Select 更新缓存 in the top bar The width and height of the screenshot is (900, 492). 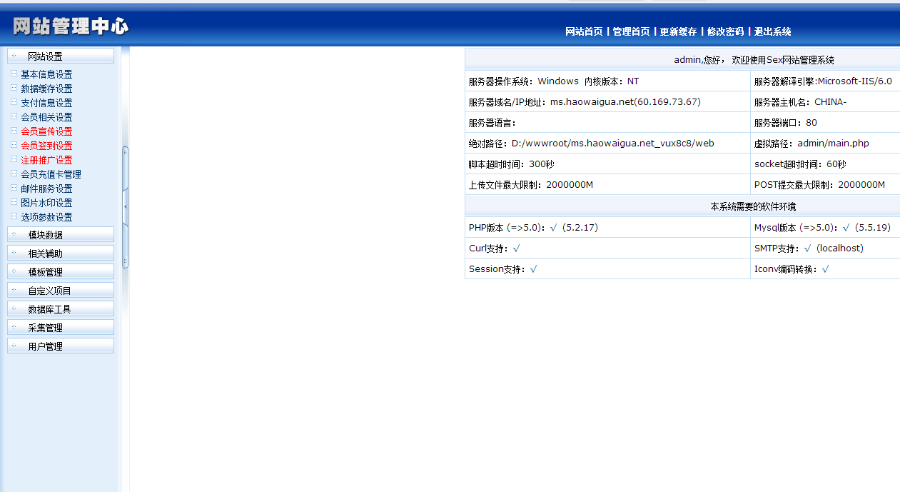[678, 32]
